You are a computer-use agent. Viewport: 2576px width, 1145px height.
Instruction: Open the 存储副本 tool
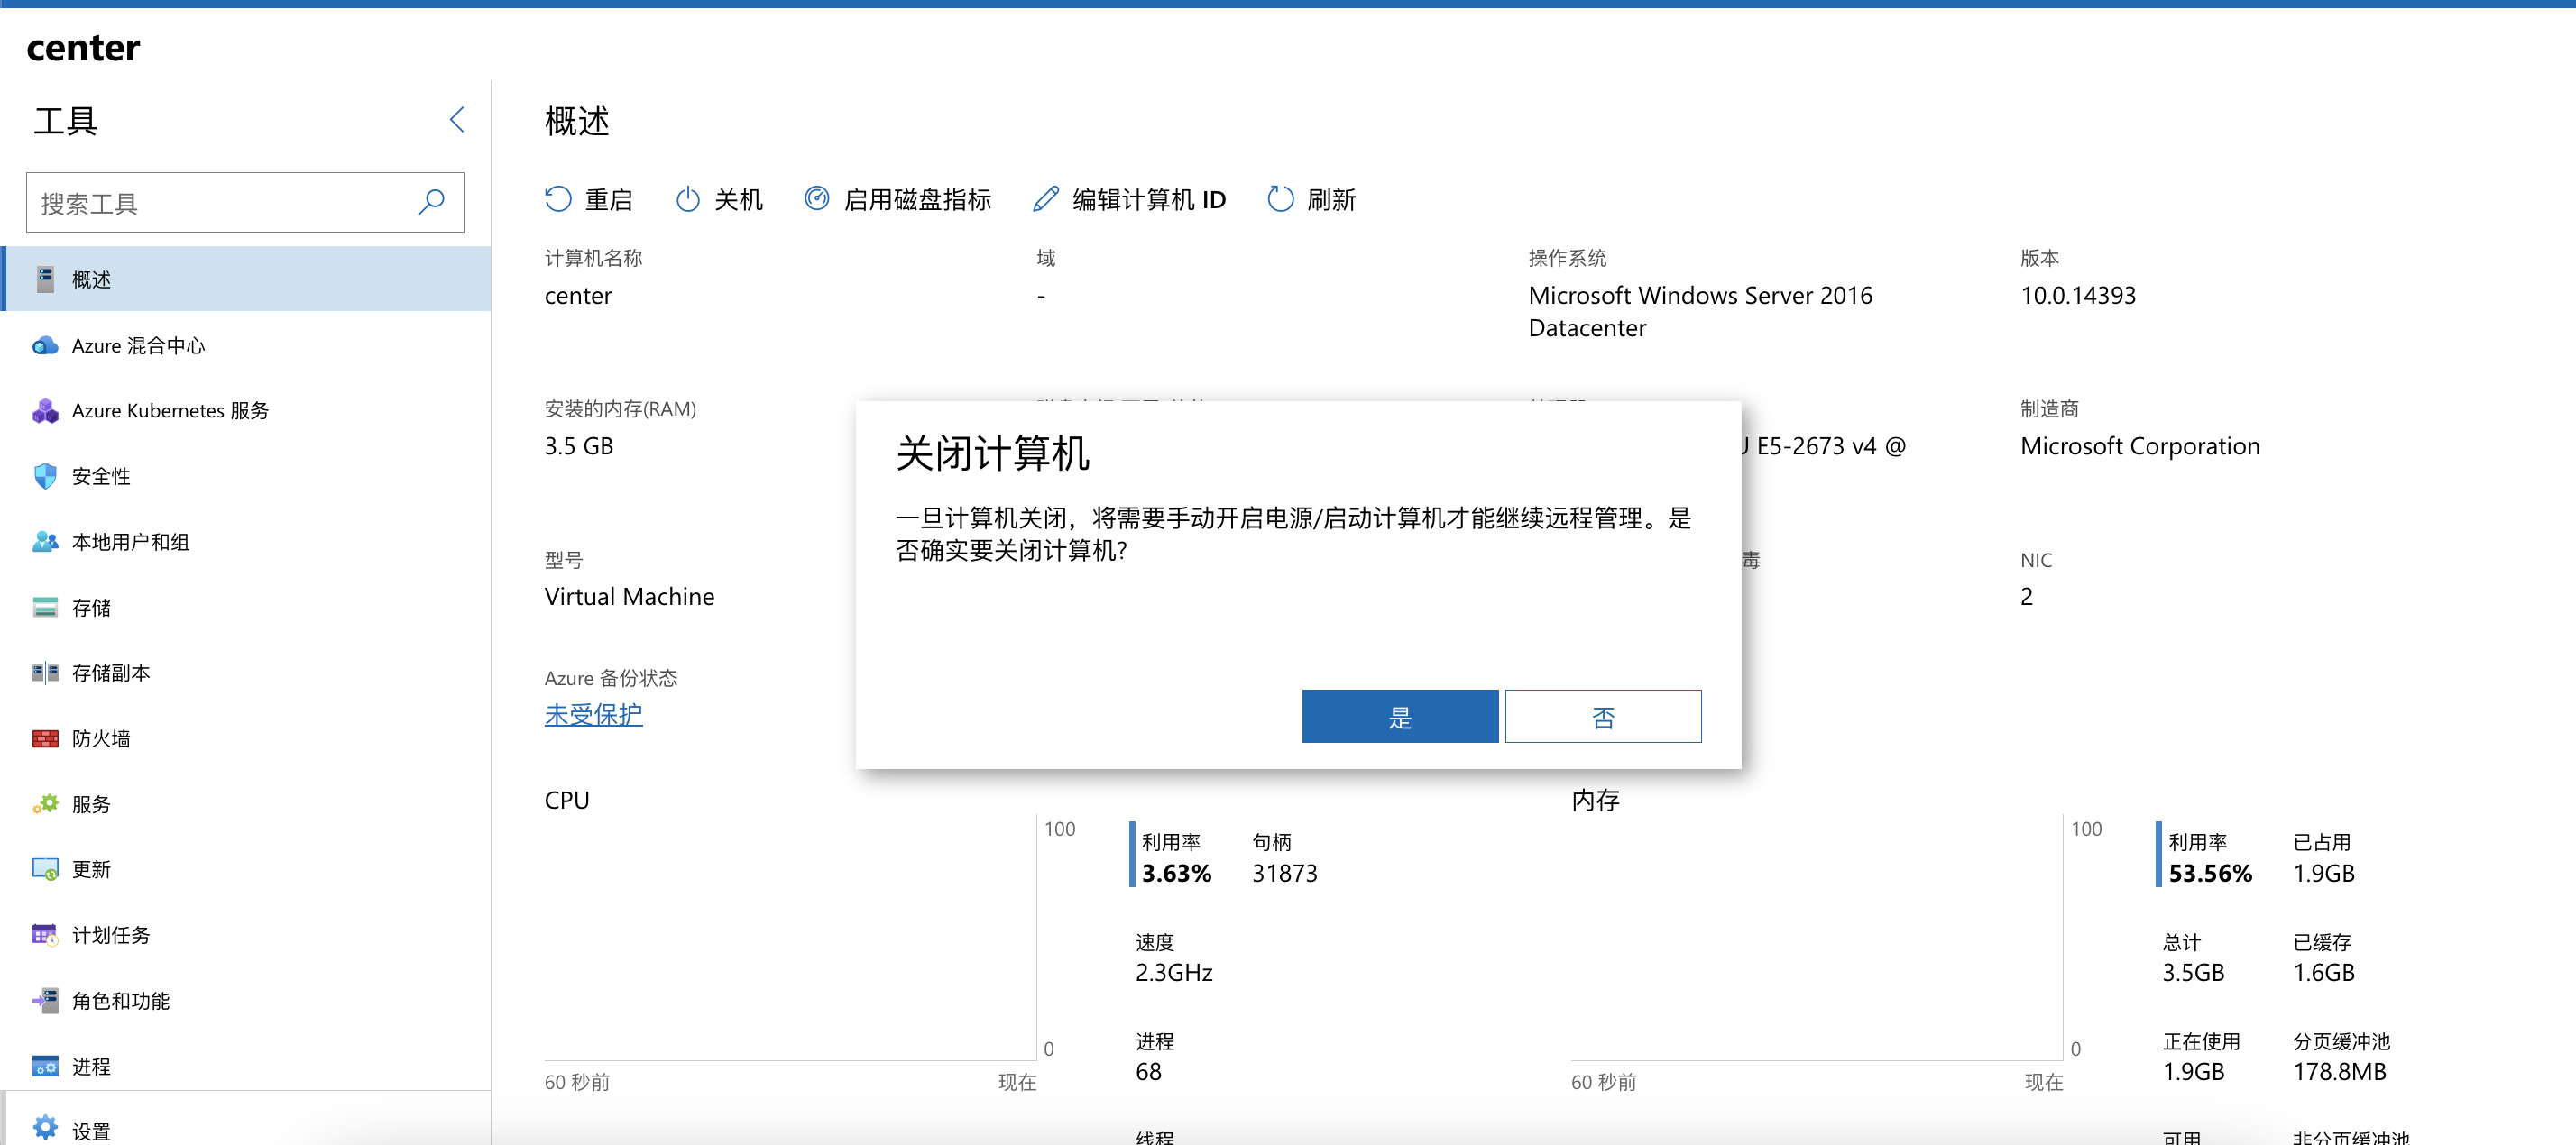click(110, 672)
